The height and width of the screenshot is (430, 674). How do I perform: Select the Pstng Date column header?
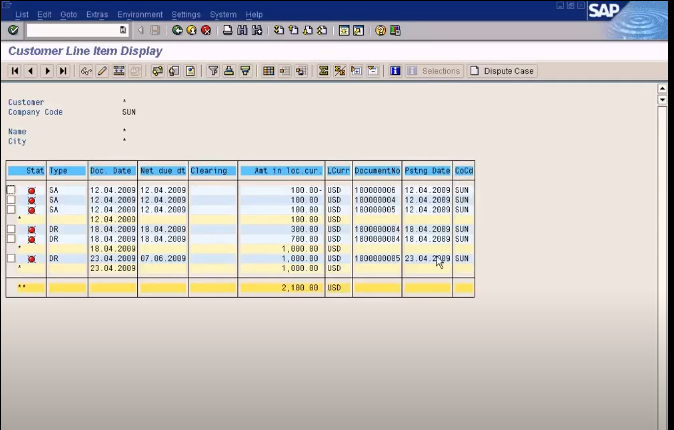pos(427,171)
